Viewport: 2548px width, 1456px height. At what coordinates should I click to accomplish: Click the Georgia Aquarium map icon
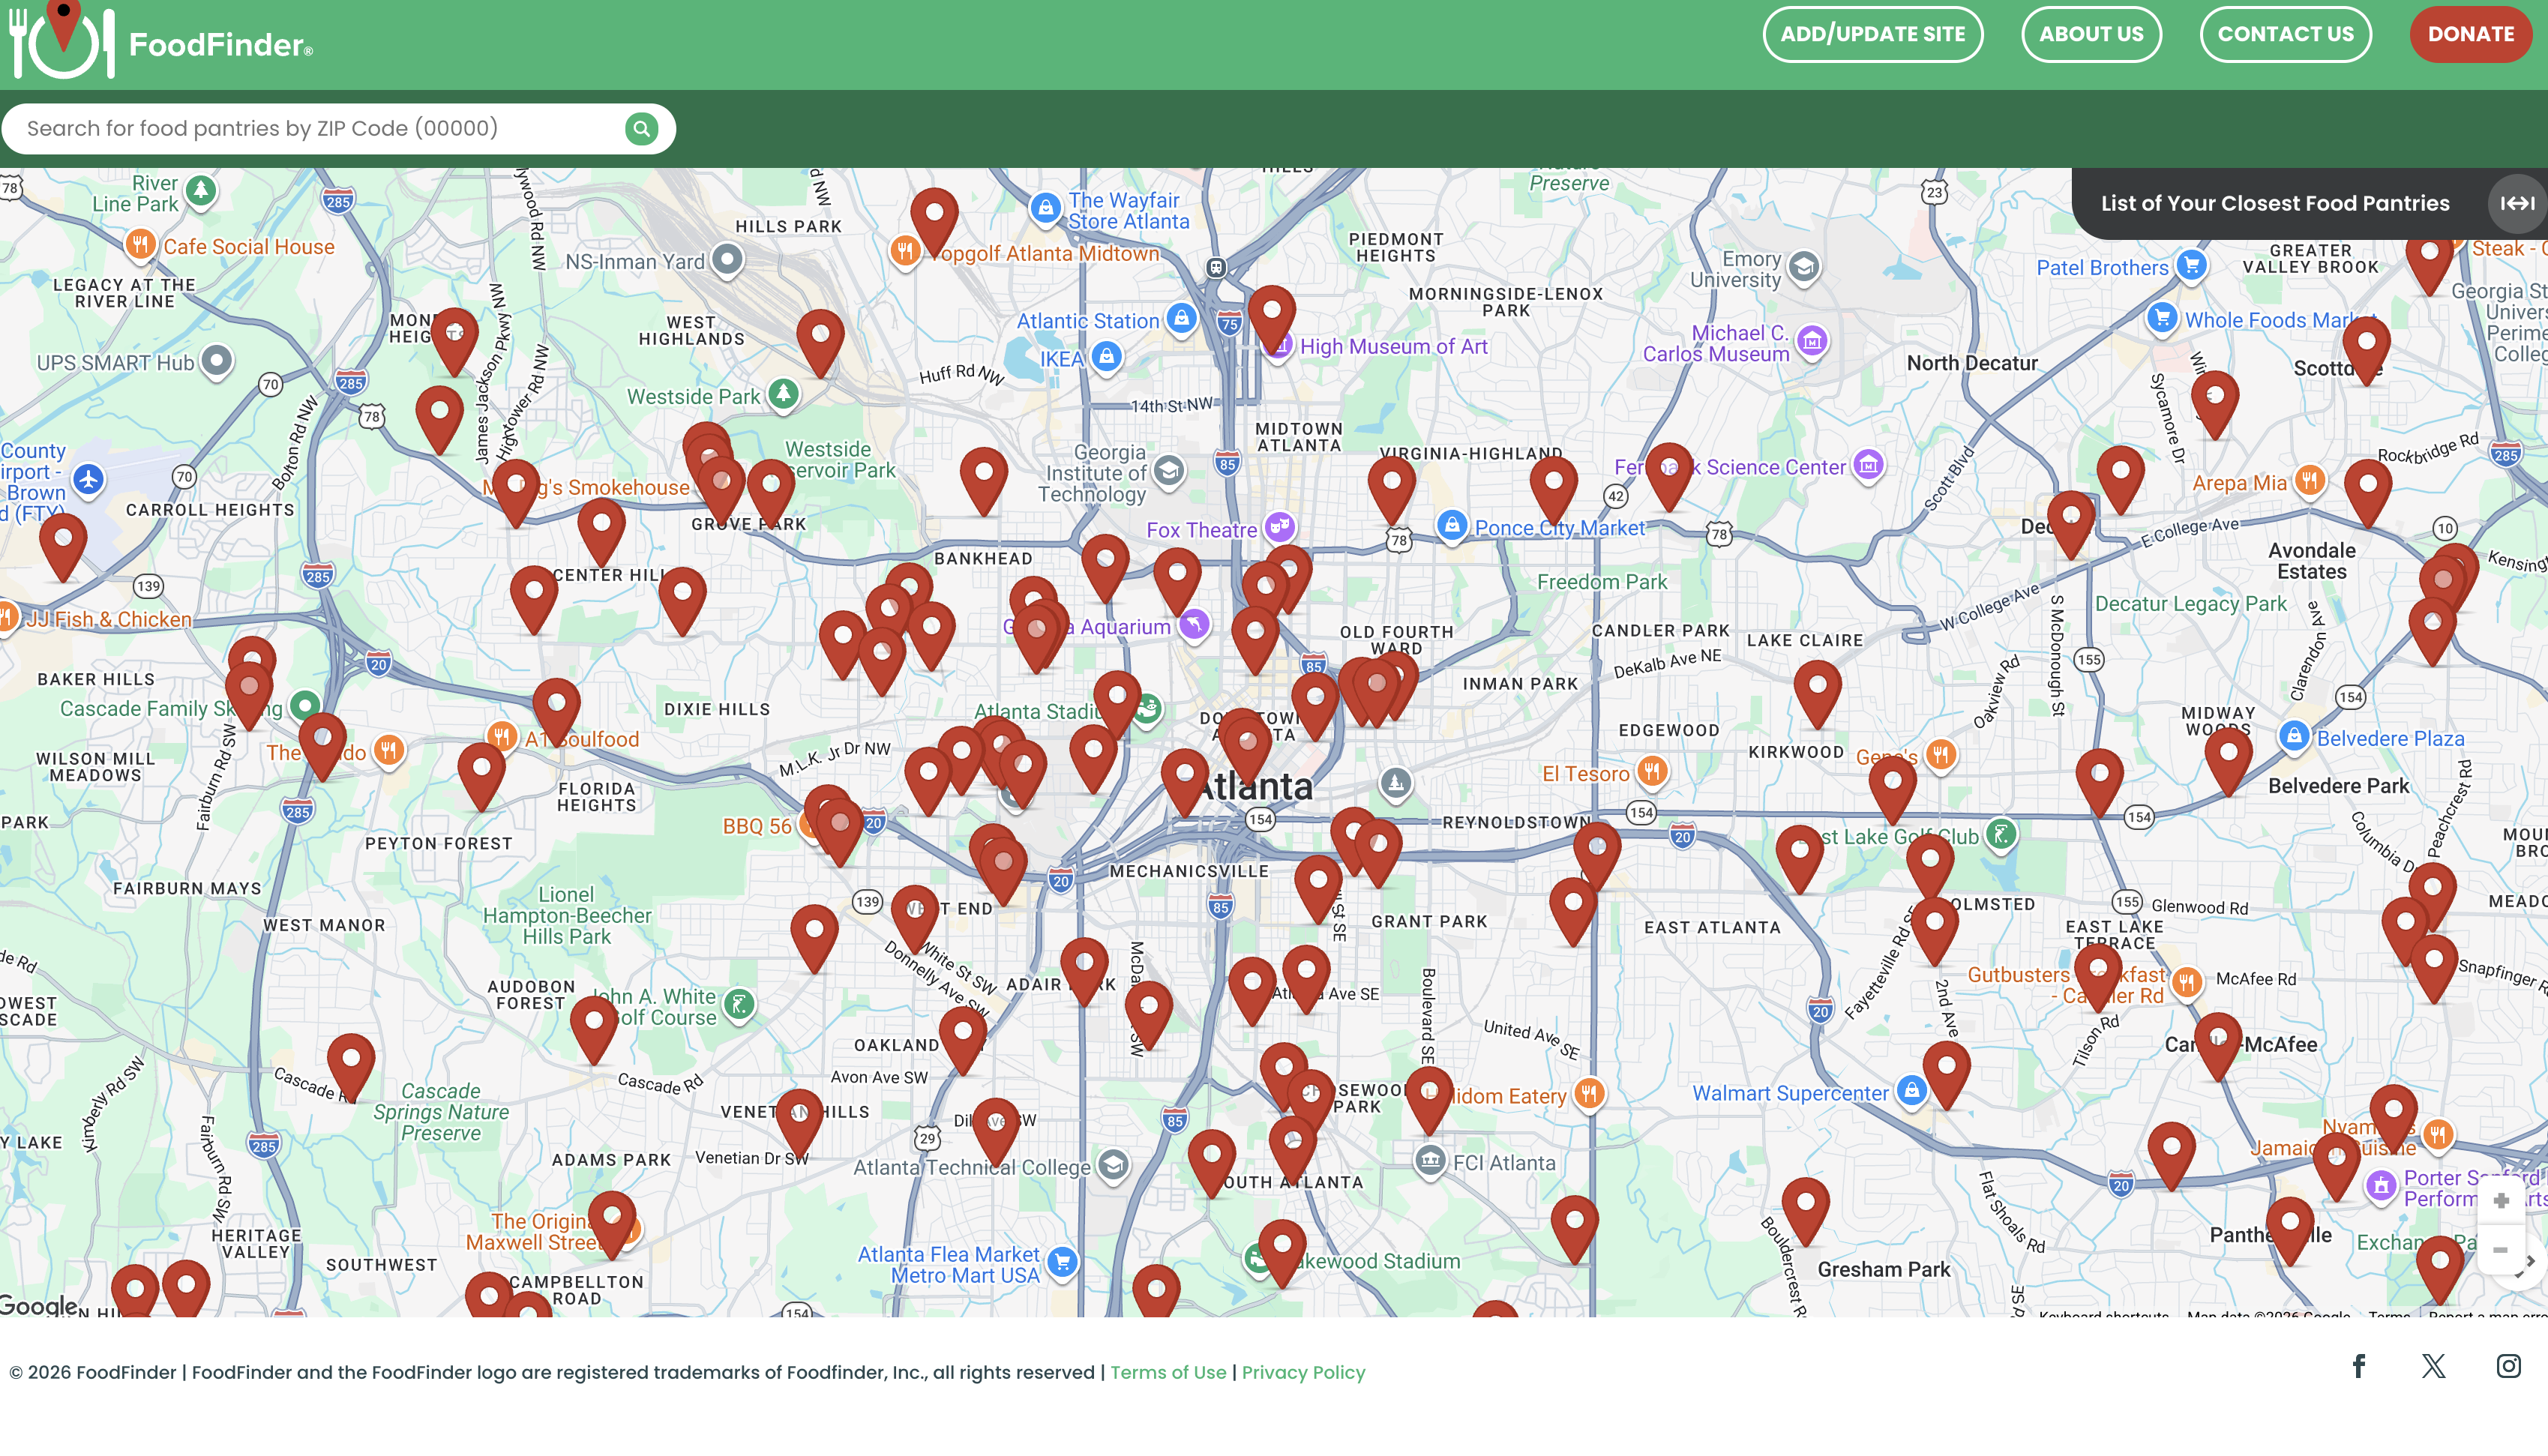tap(1195, 625)
